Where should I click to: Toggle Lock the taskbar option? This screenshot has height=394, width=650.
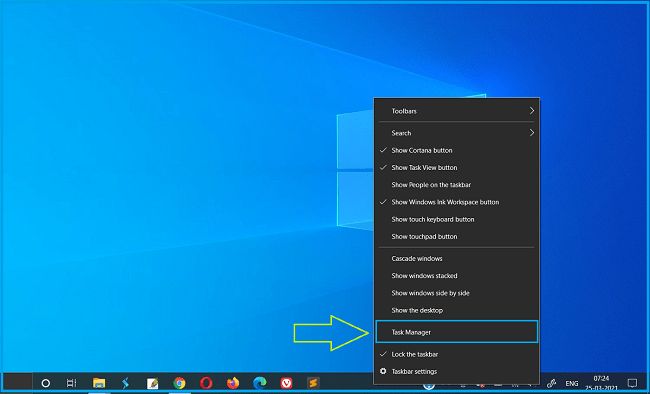(457, 354)
